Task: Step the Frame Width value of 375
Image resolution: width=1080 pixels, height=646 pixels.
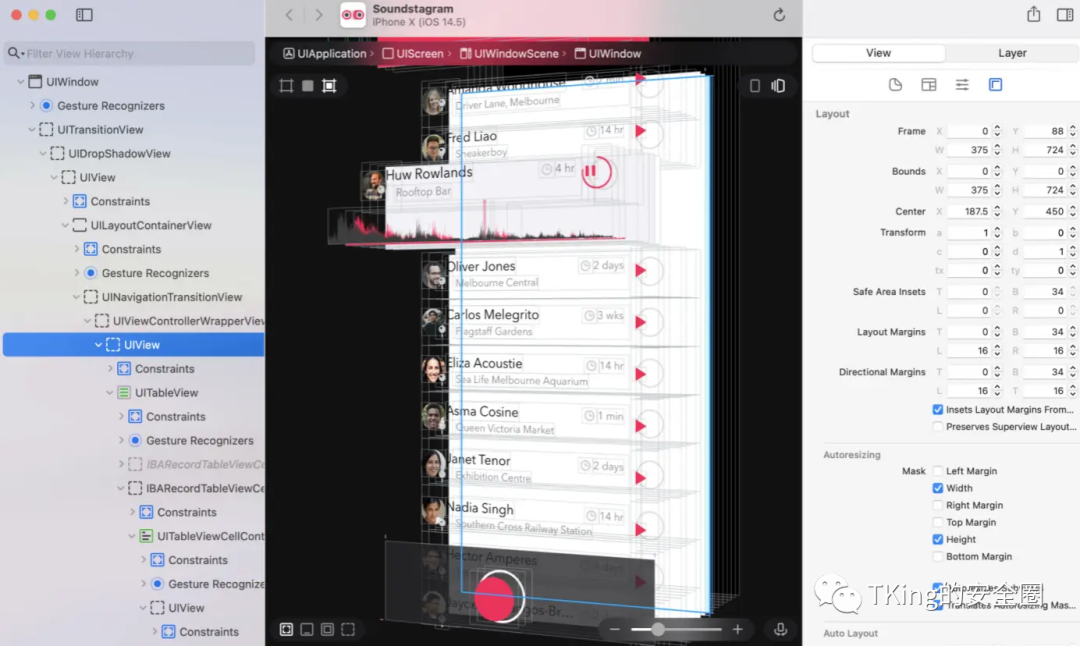Action: tap(997, 150)
